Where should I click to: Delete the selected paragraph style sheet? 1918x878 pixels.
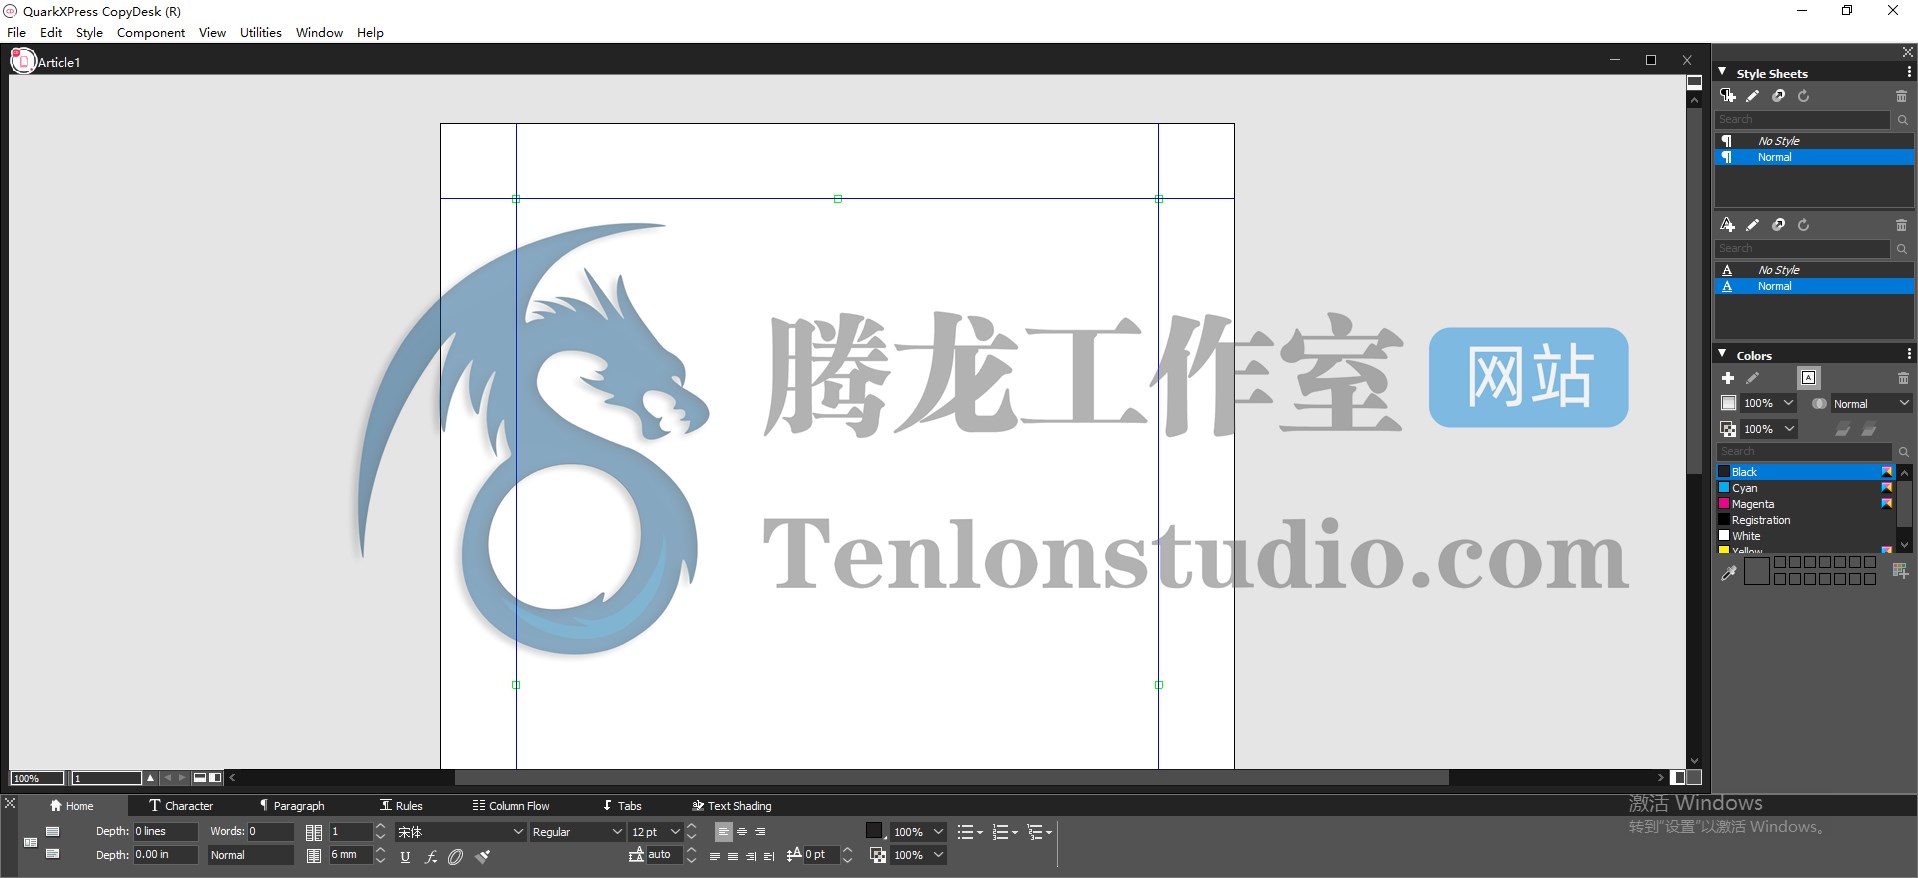coord(1901,96)
